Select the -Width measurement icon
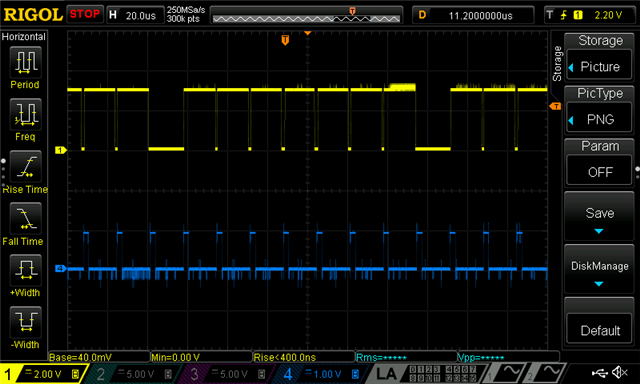 pos(26,322)
